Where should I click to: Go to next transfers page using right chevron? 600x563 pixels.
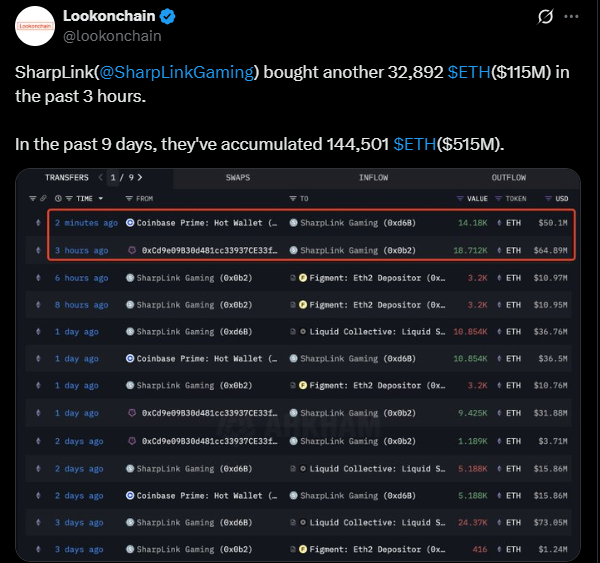tap(140, 178)
